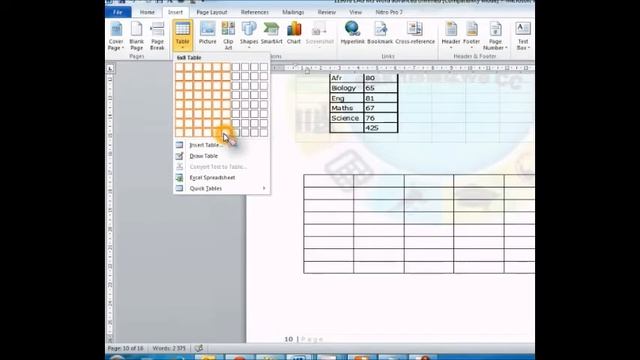The width and height of the screenshot is (640, 360).
Task: Switch to the Review tab
Action: pyautogui.click(x=327, y=12)
